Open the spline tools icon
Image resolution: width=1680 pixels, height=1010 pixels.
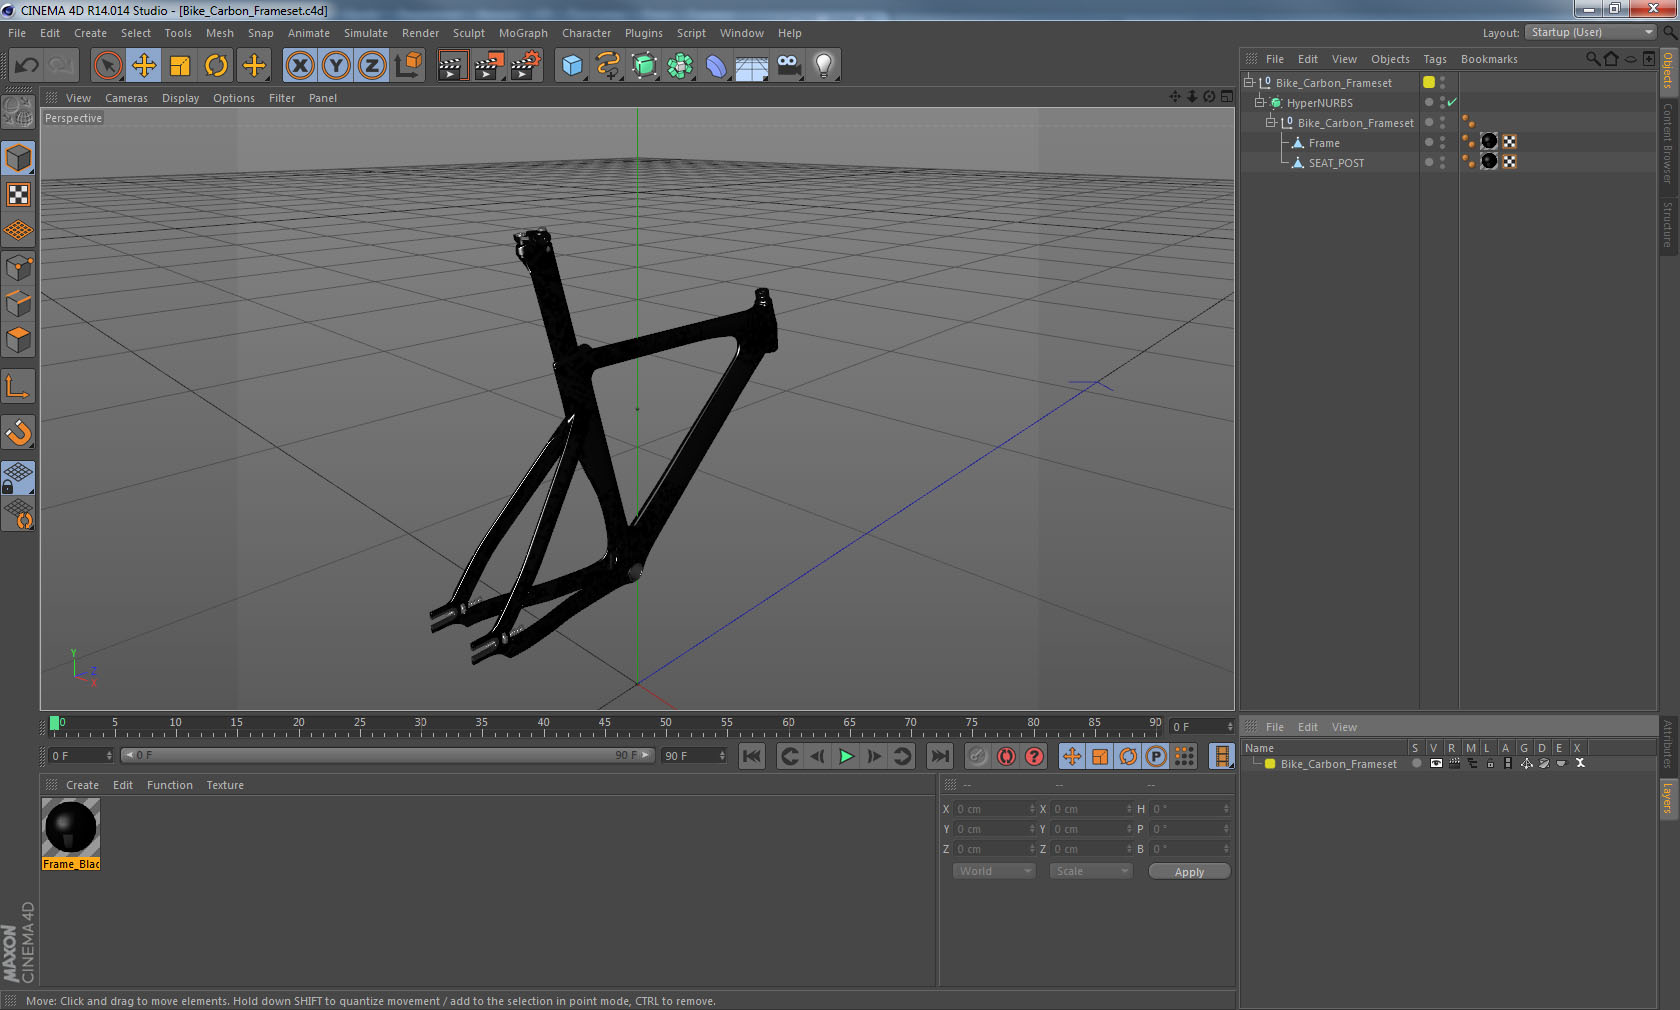point(608,66)
